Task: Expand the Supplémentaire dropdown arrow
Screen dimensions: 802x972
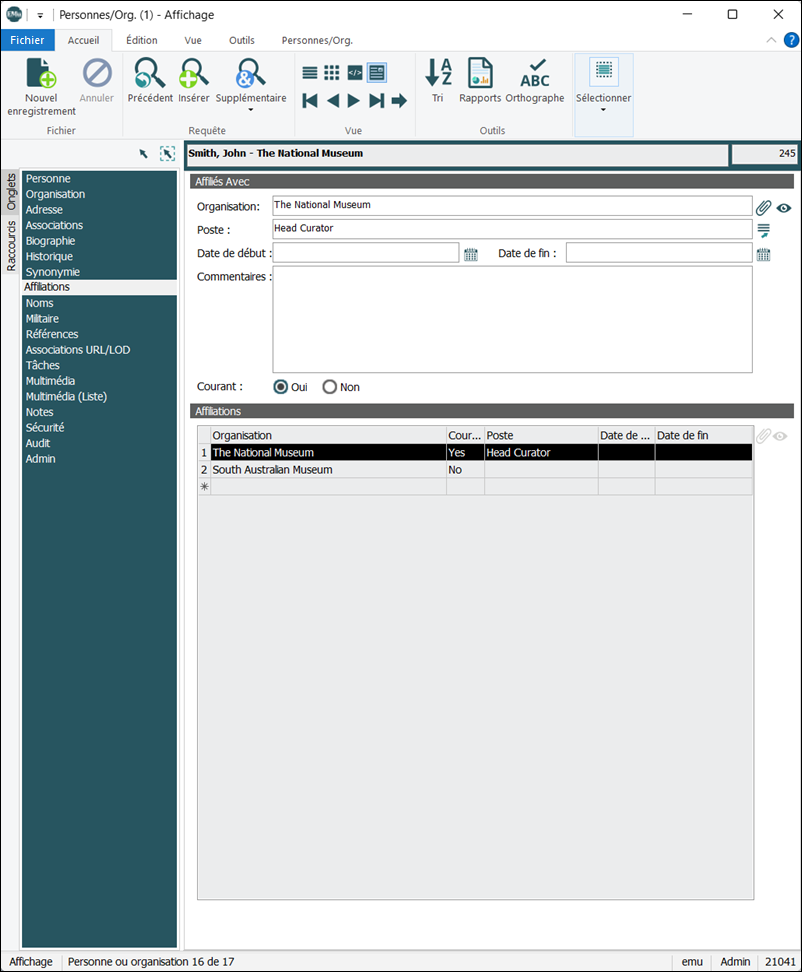Action: [x=251, y=110]
